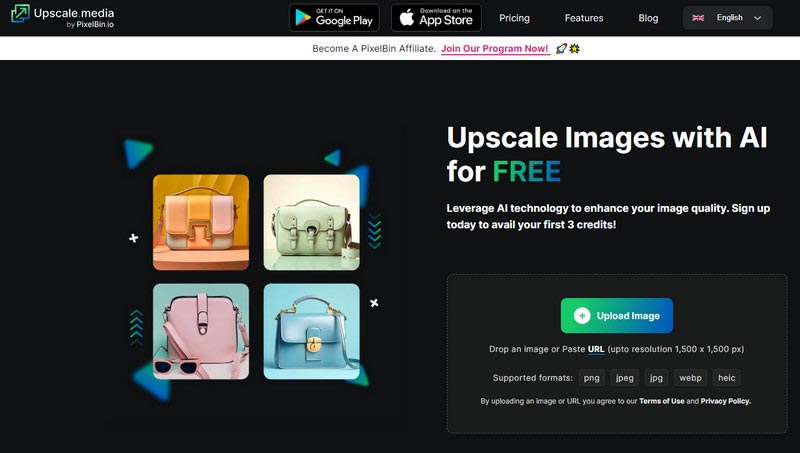Open the Pricing menu item
Viewport: 800px width, 453px height.
point(514,18)
